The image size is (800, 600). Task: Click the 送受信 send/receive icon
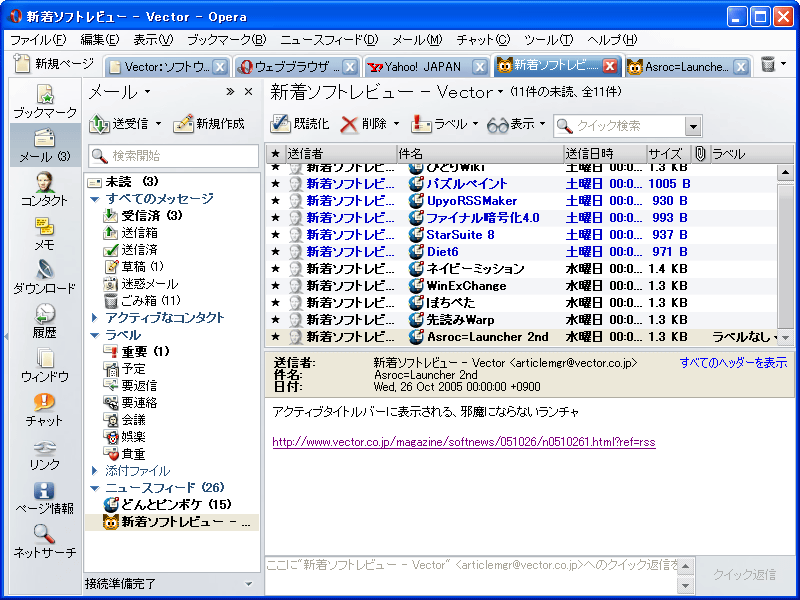tap(99, 124)
